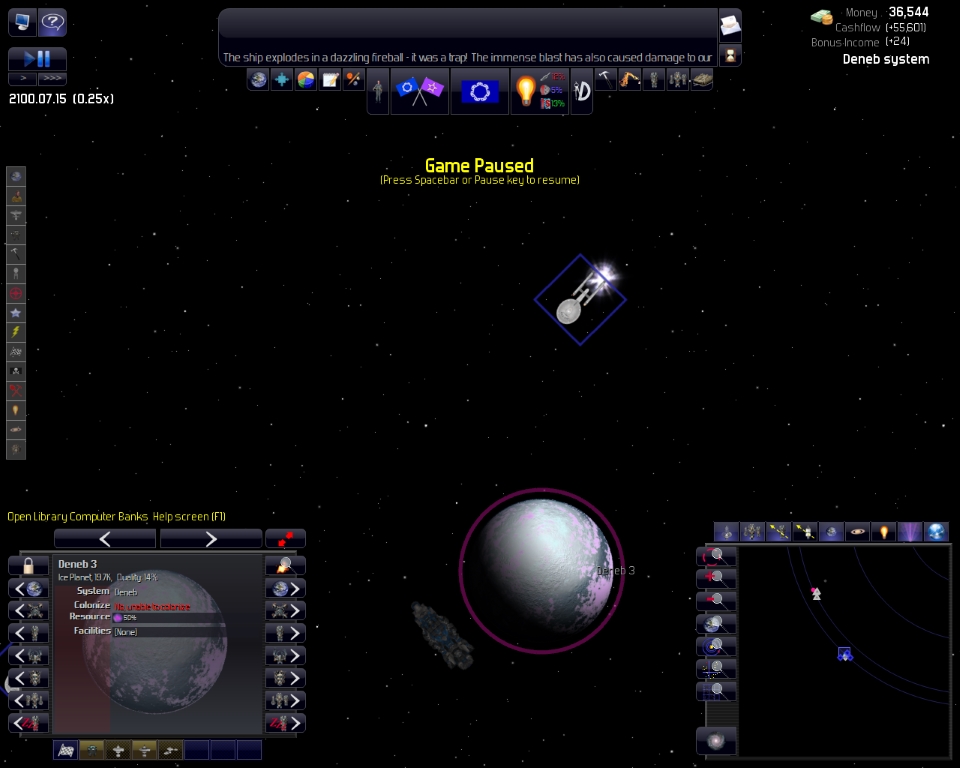Cycle to next idle ship with red Zz
Image resolution: width=960 pixels, height=768 pixels.
click(285, 723)
